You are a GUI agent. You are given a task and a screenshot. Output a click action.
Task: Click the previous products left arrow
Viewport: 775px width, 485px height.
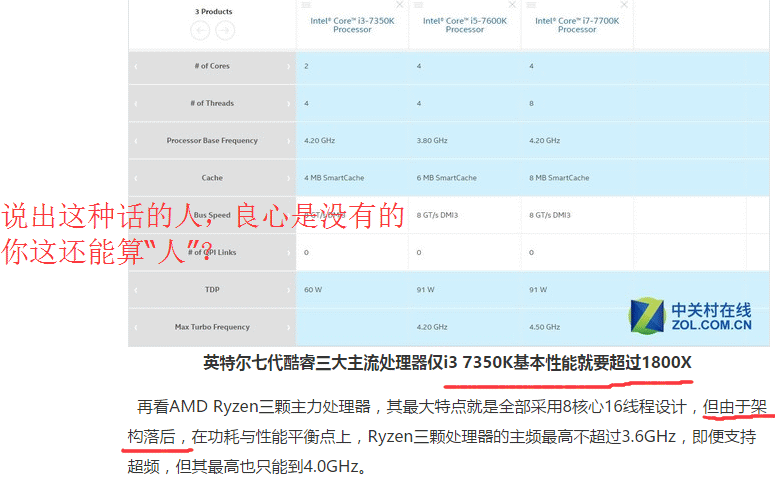tap(200, 31)
